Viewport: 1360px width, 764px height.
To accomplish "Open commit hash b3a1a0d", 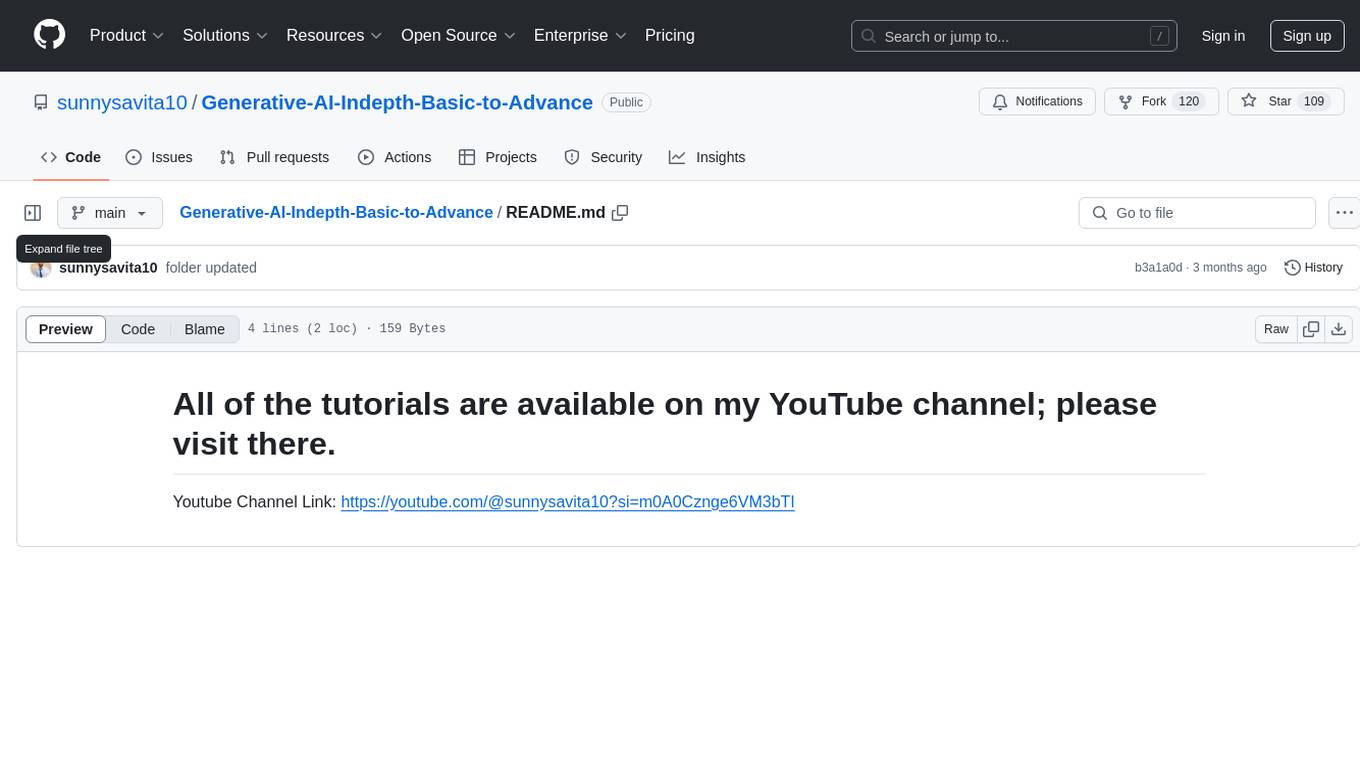I will [1158, 268].
